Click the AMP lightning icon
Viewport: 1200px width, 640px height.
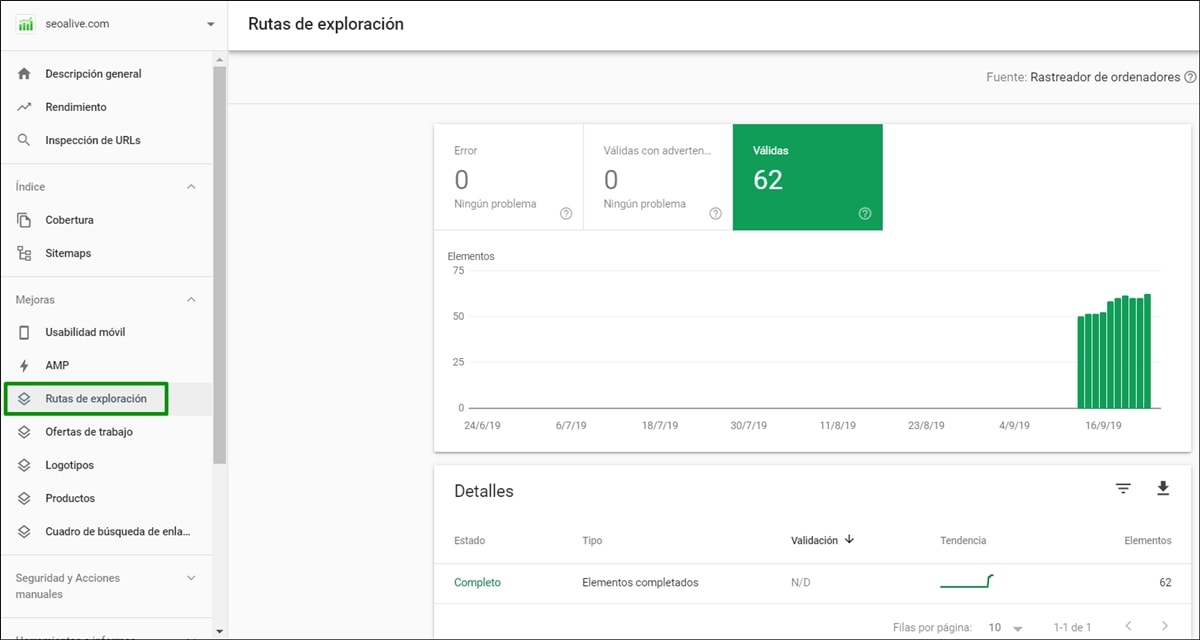click(23, 365)
